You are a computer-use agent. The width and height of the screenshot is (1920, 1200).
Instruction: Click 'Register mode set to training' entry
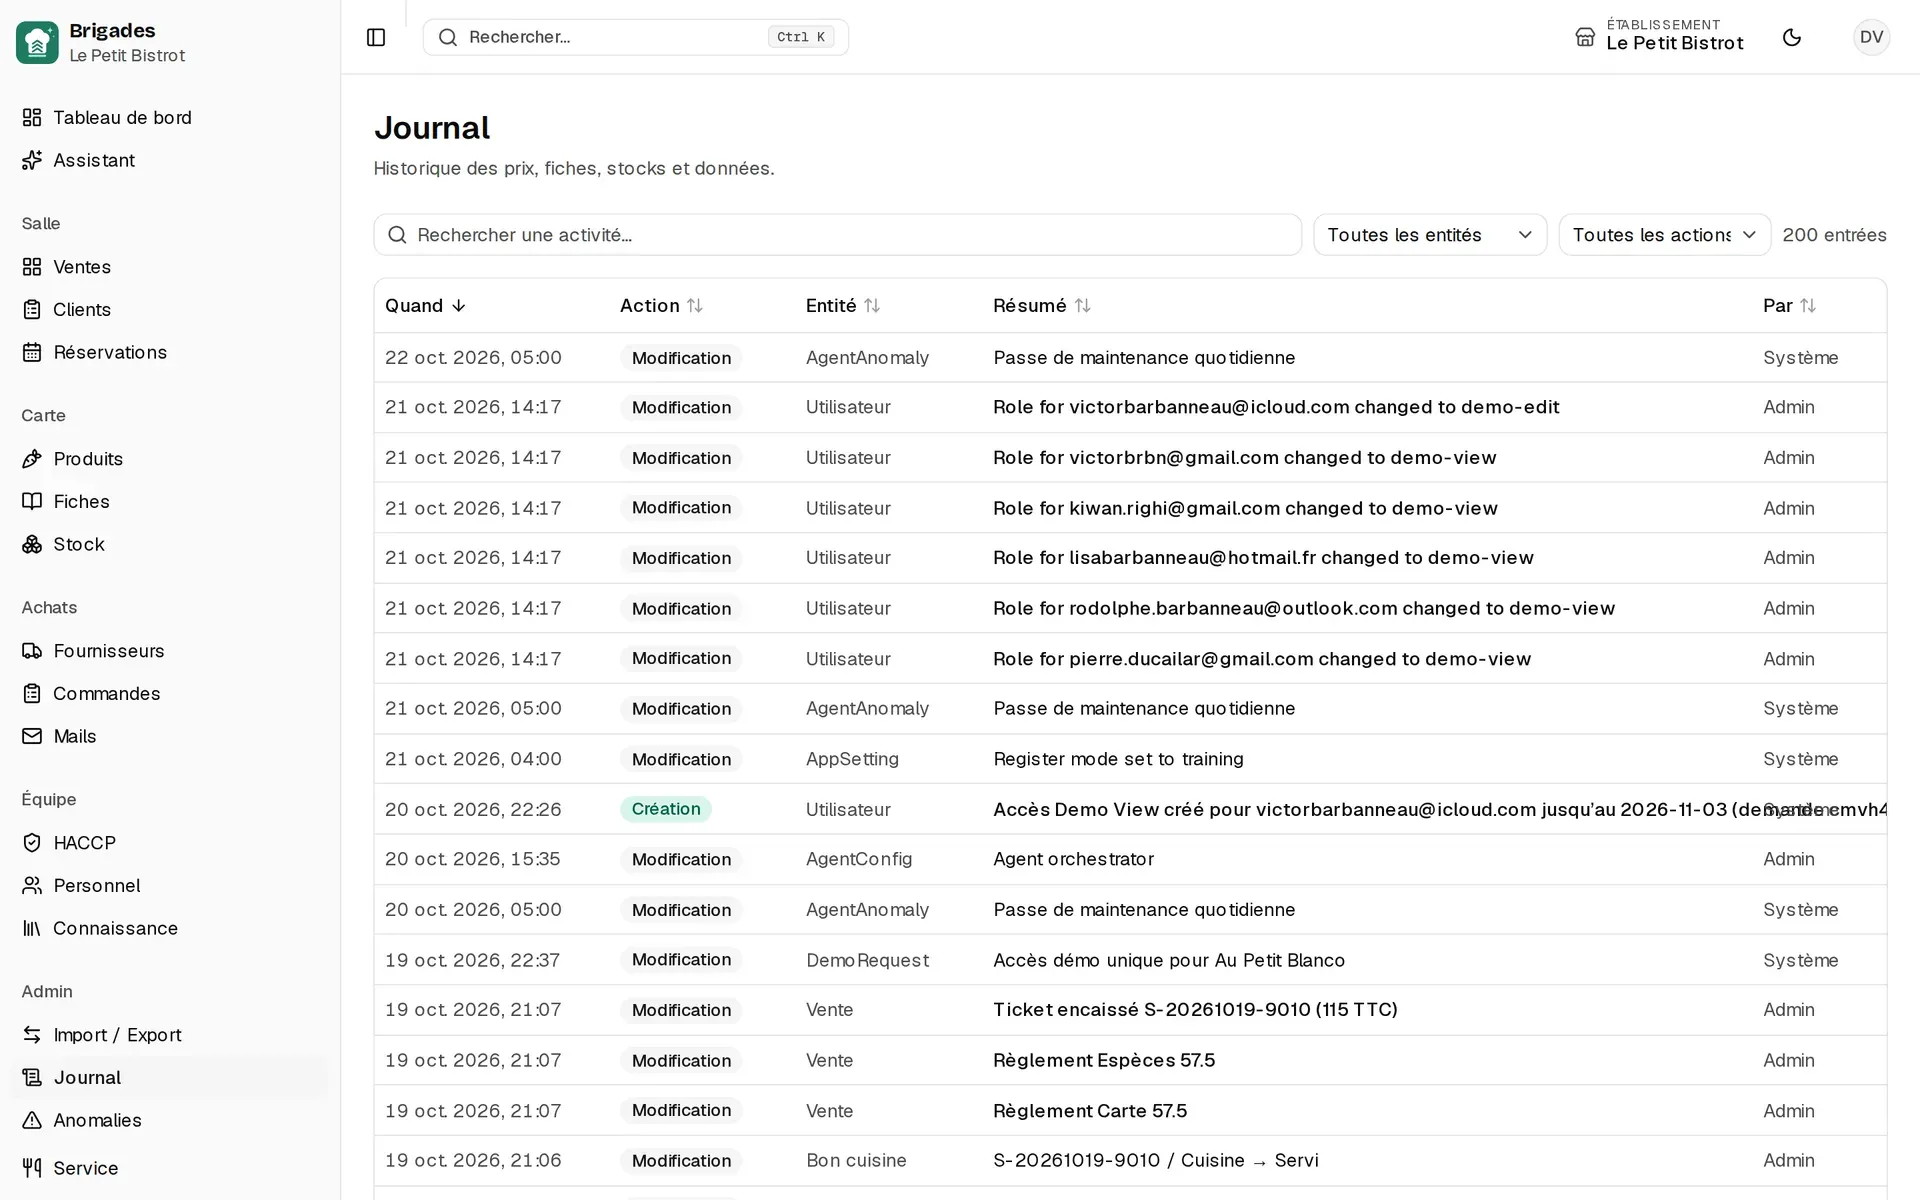1118,759
